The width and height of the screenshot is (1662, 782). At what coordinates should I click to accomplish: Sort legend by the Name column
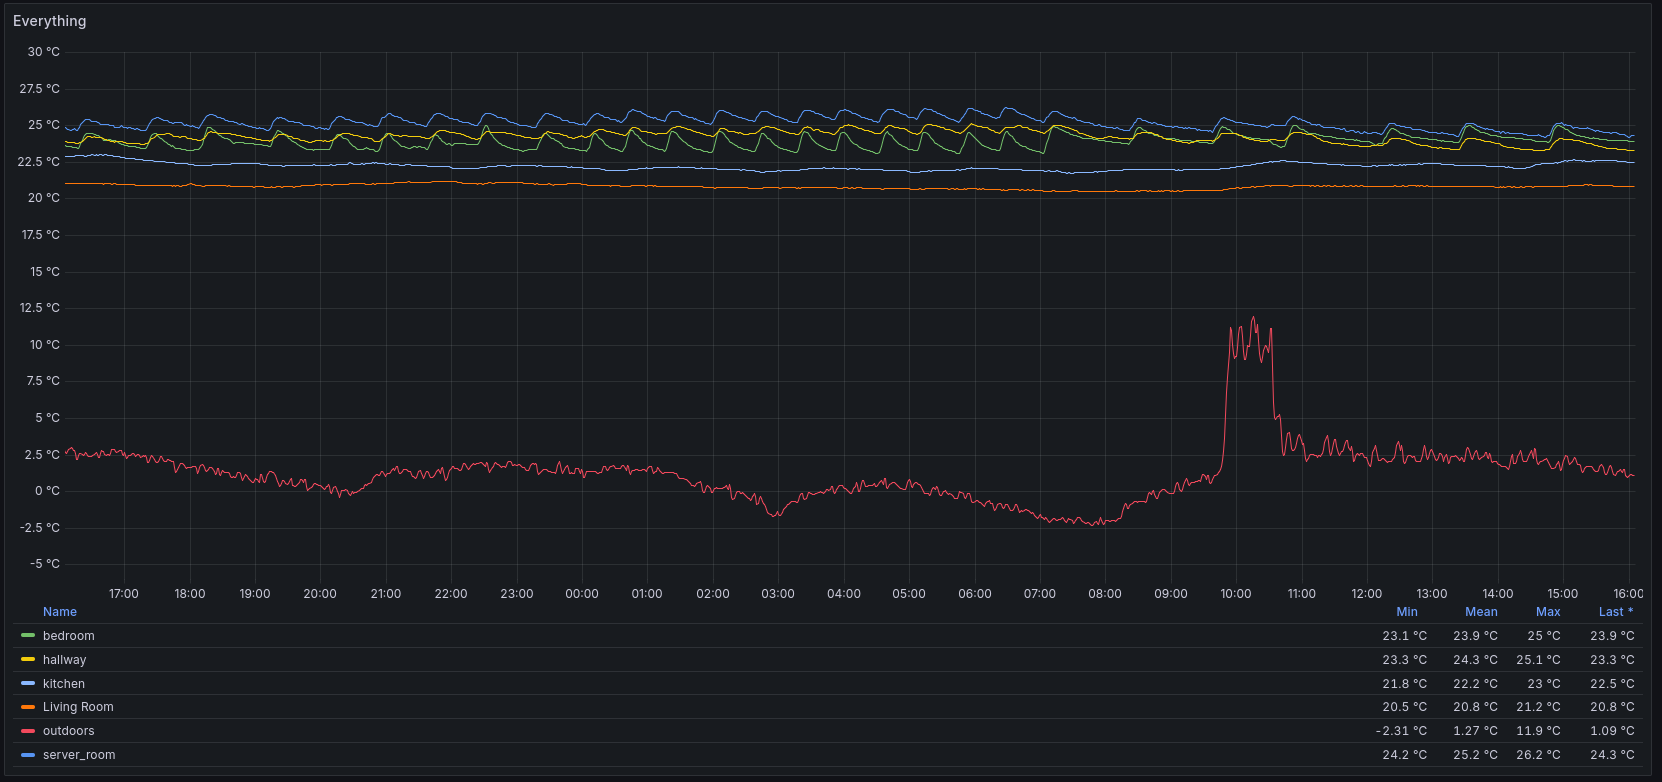point(60,612)
